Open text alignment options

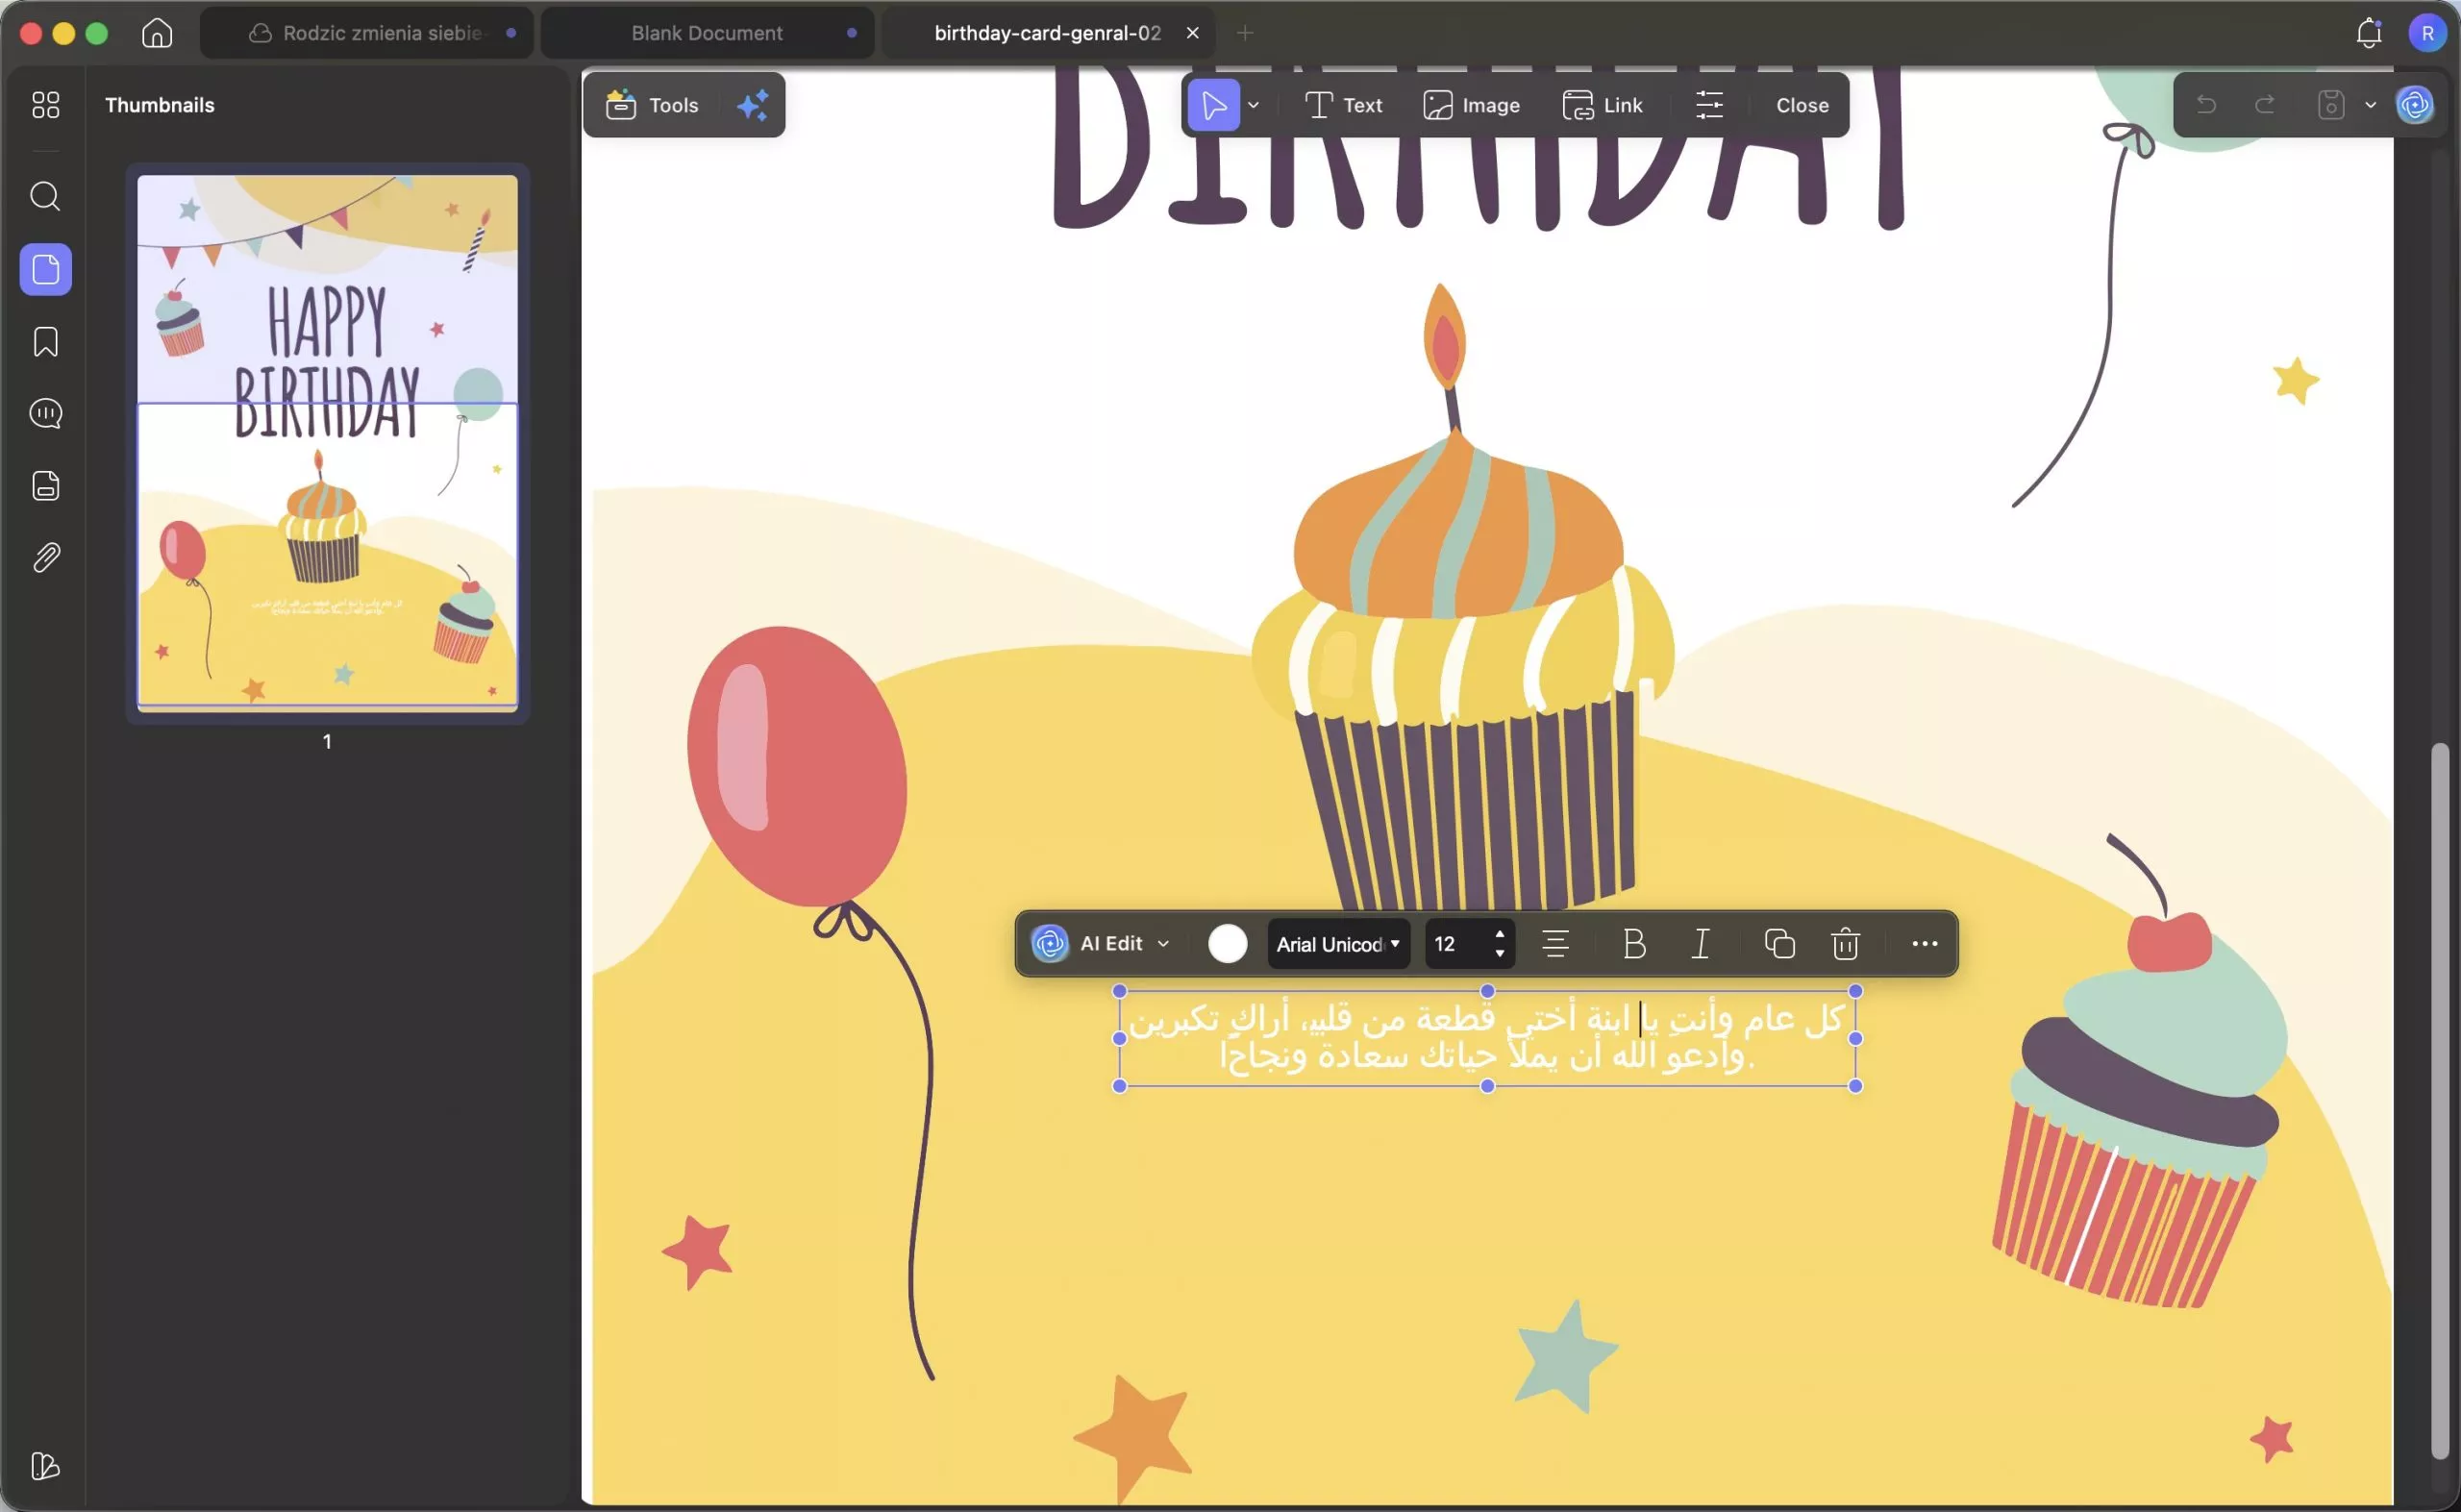(1555, 943)
